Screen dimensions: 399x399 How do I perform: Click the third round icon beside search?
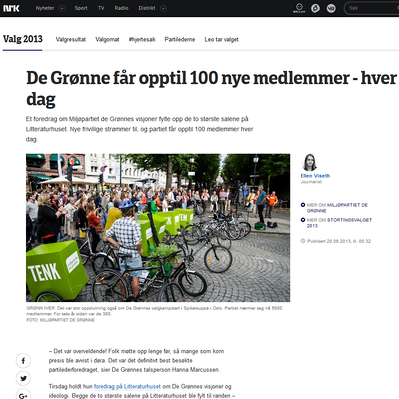(331, 8)
